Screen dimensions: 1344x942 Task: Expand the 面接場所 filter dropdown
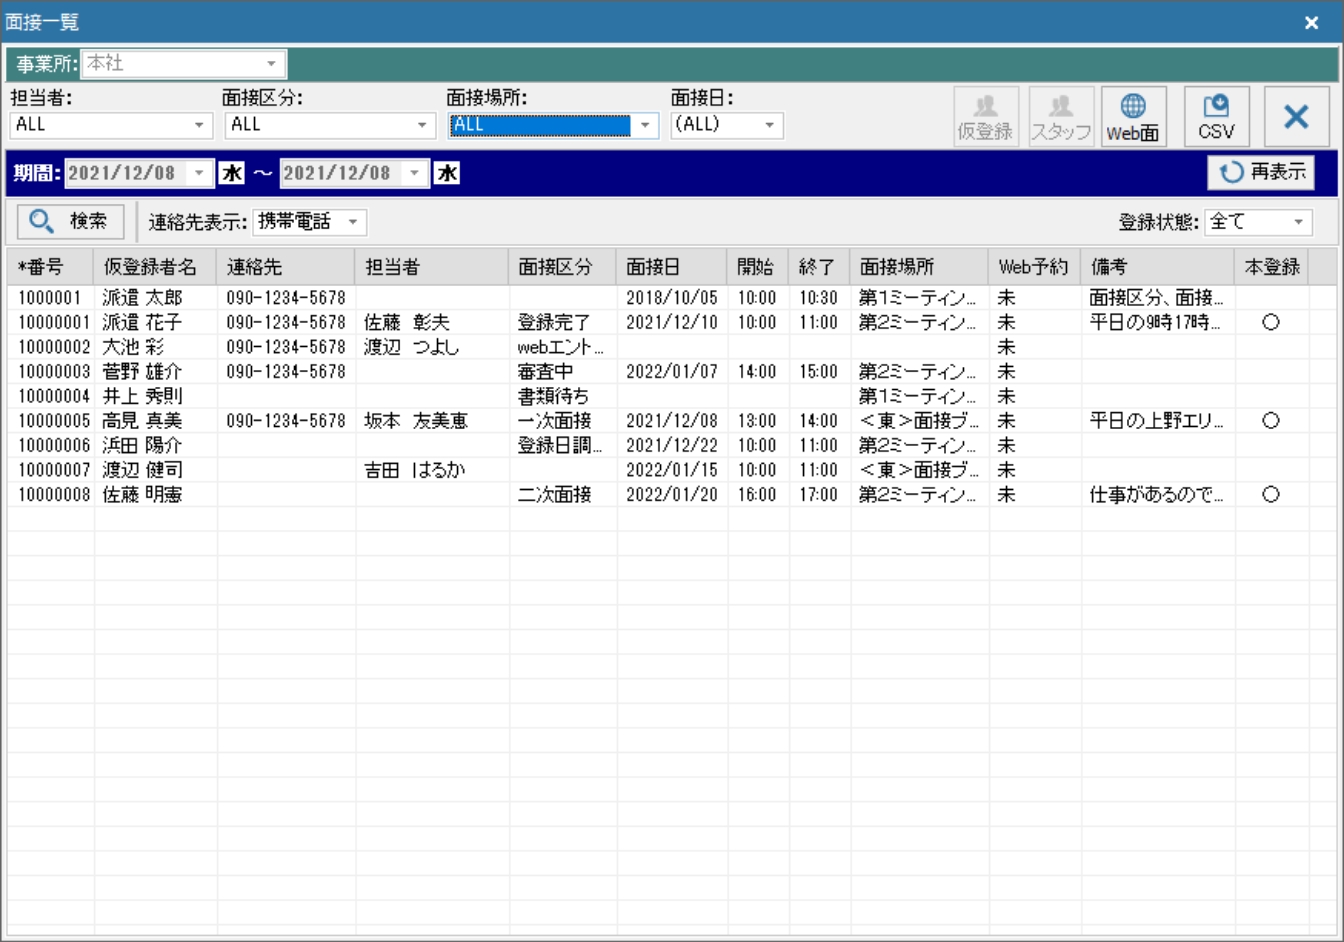point(645,125)
